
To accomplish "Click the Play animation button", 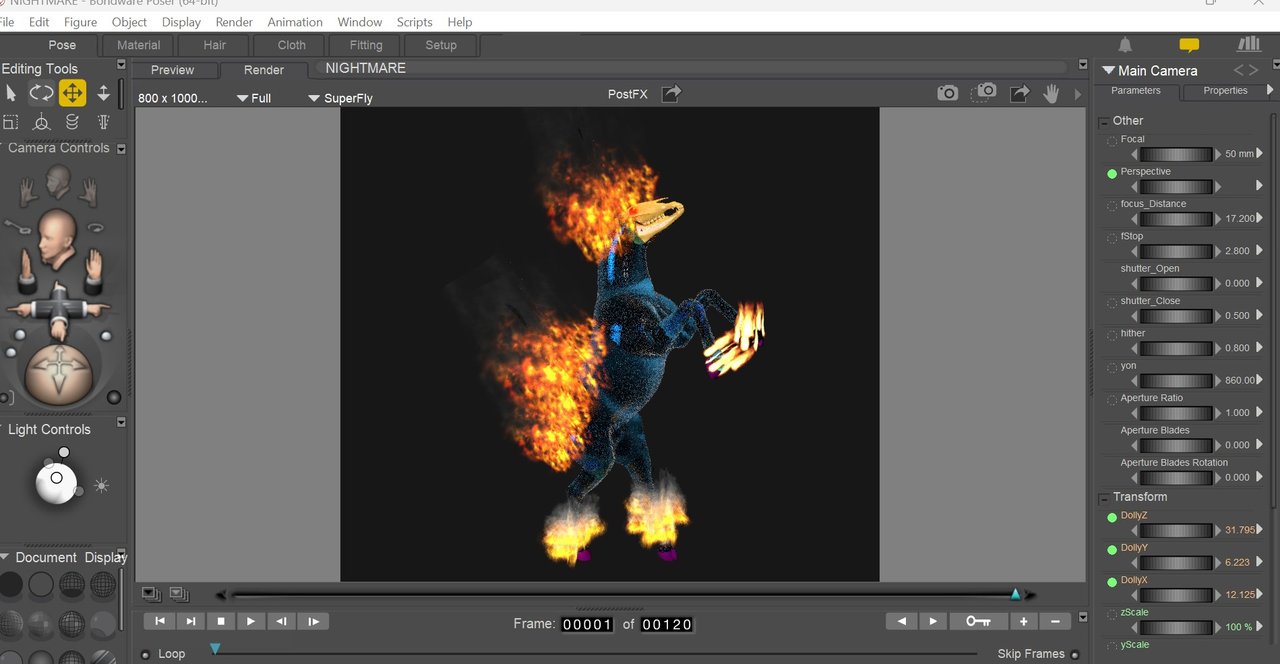I will (251, 621).
